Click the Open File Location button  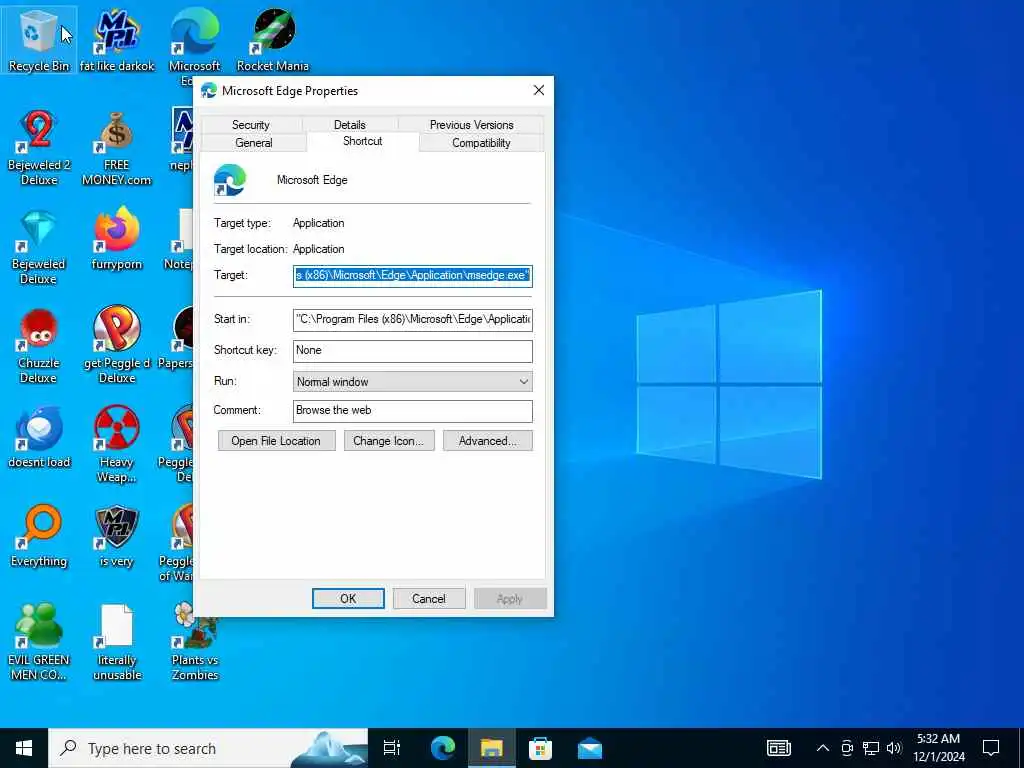[276, 441]
